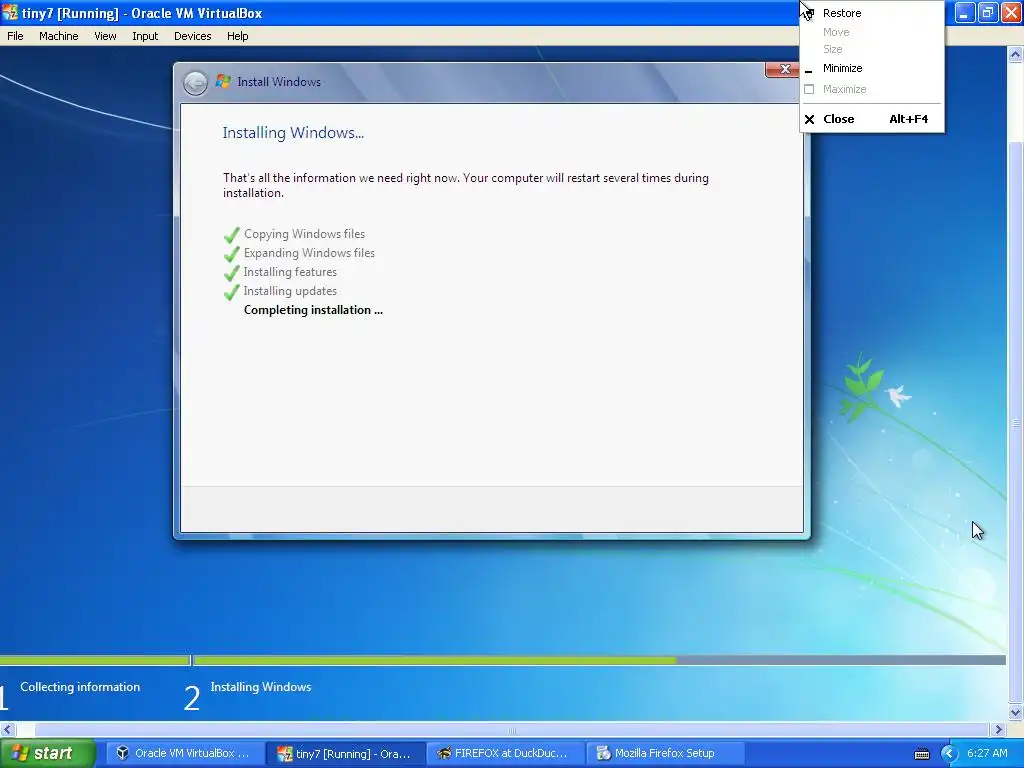Open the Devices menu
1024x768 pixels.
pos(193,36)
